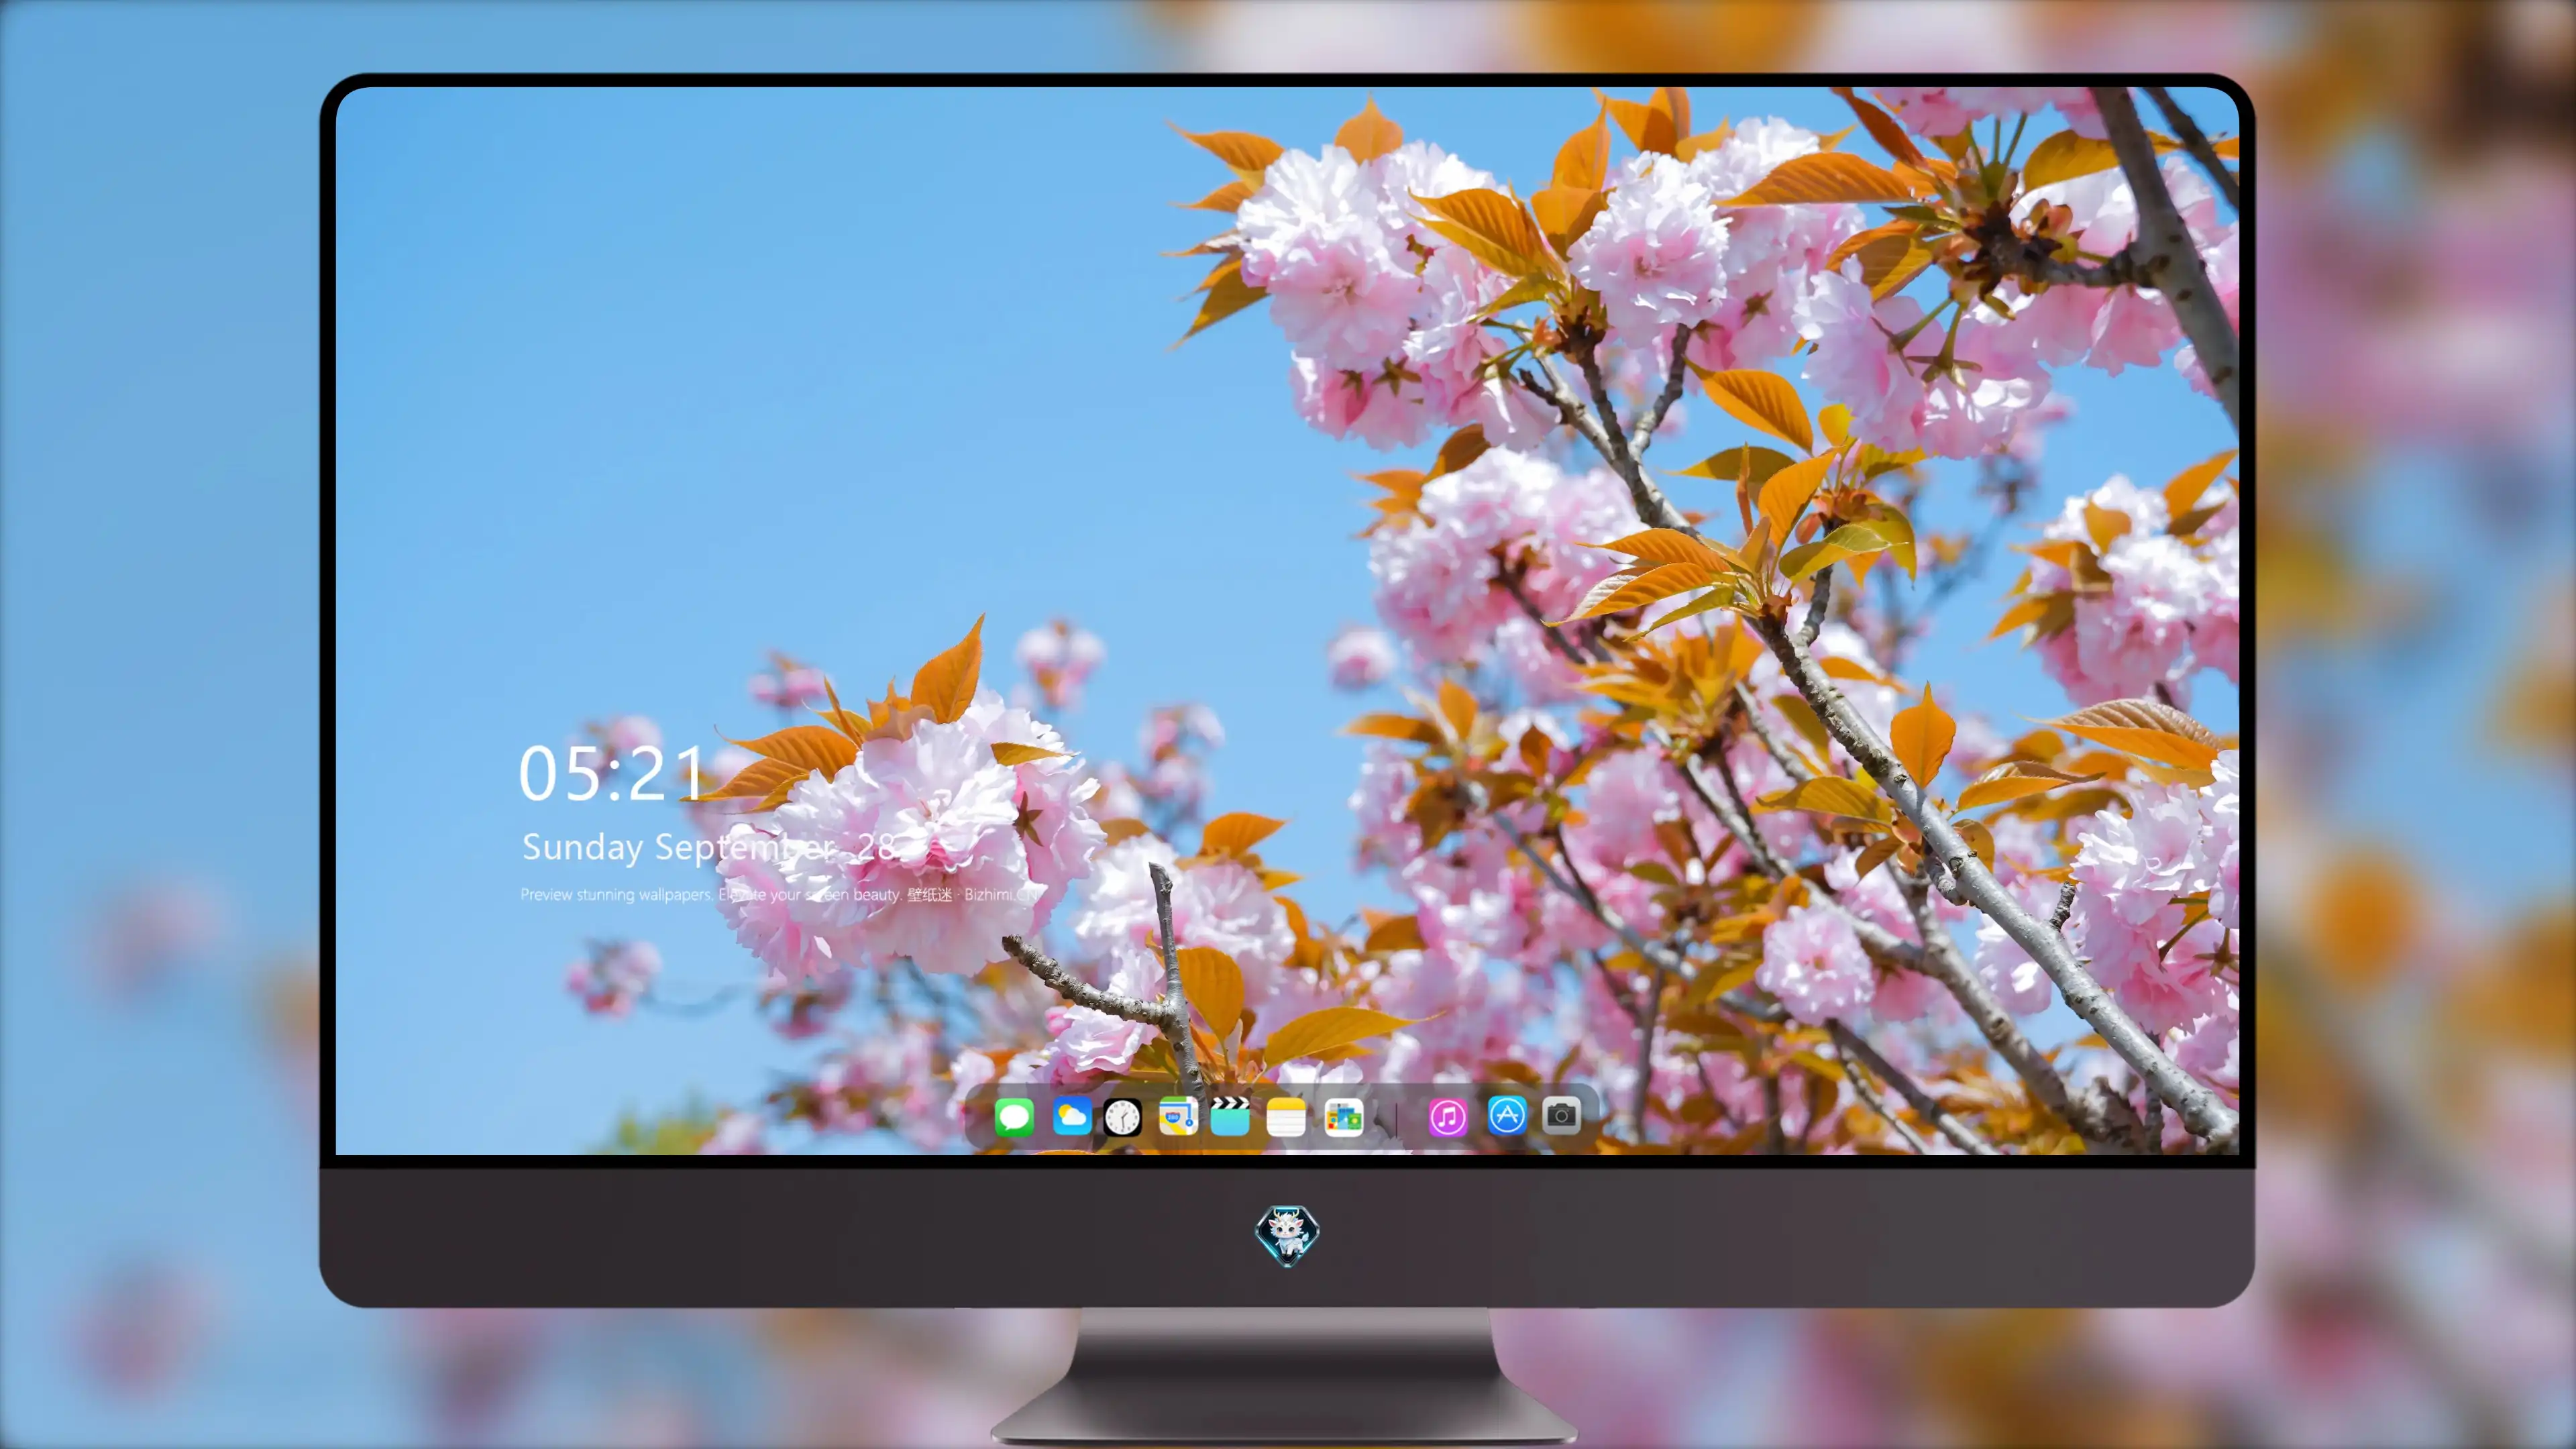2576x1449 pixels.
Task: Open the yellow Notes app
Action: 1286,1117
